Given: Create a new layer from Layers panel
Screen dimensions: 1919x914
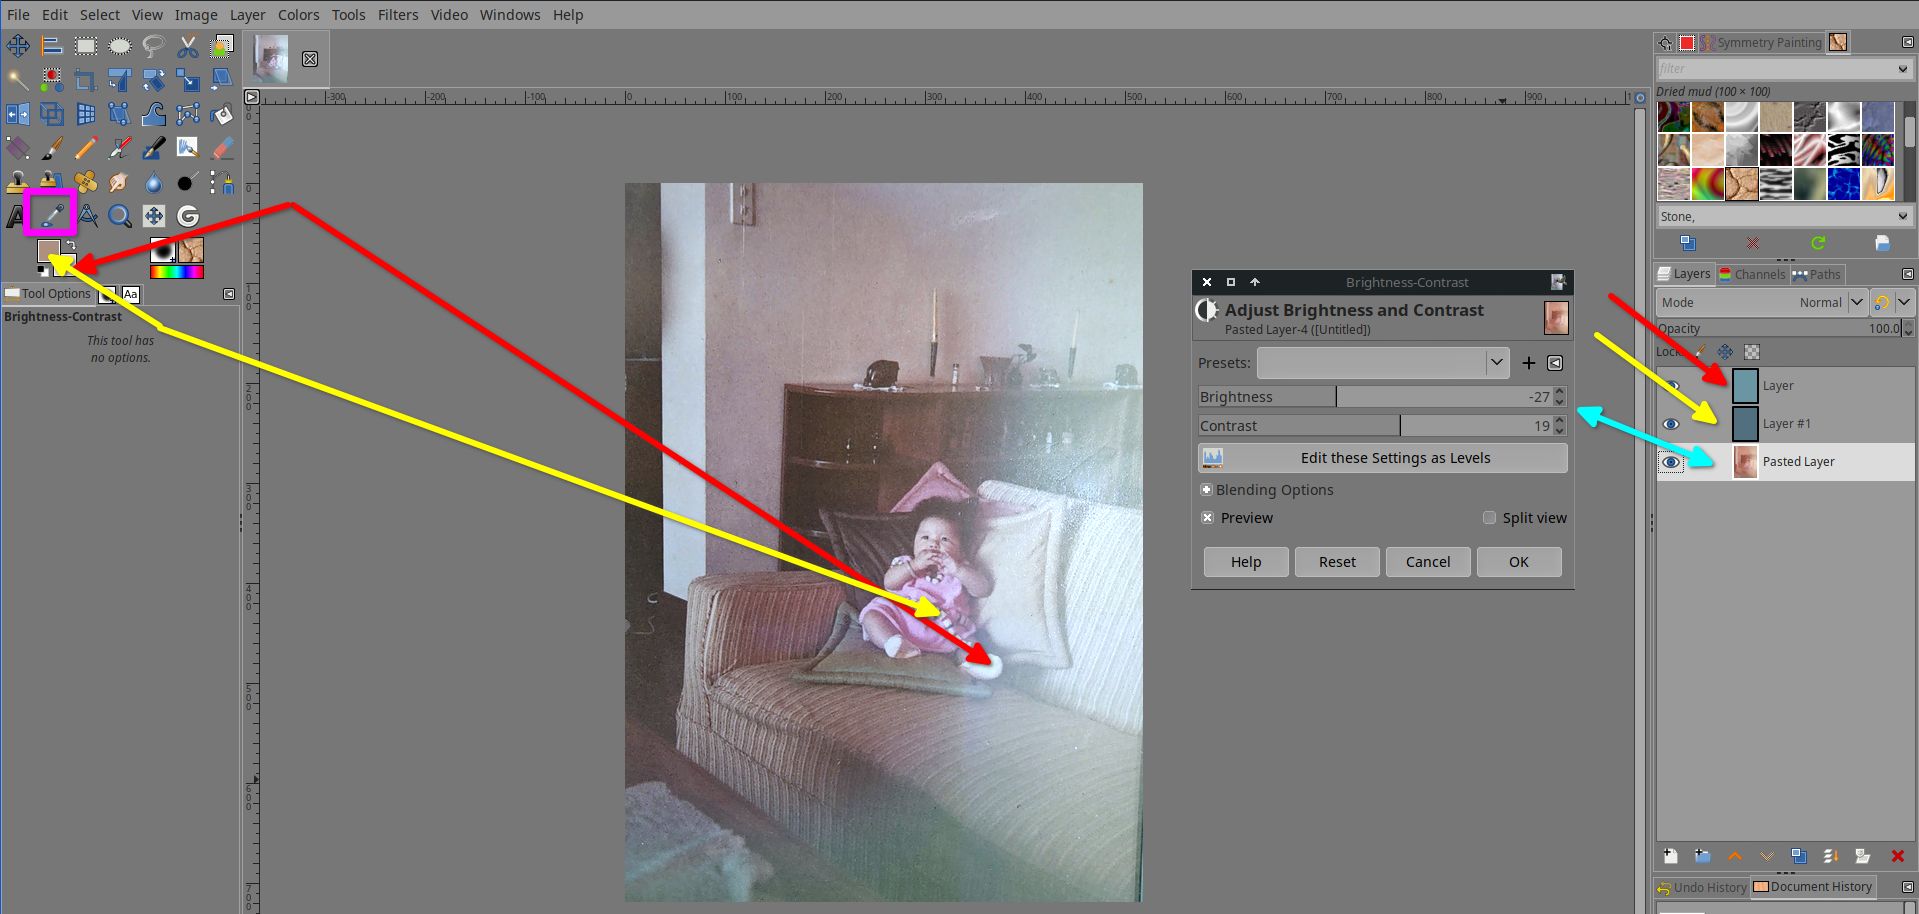Looking at the screenshot, I should pyautogui.click(x=1670, y=856).
